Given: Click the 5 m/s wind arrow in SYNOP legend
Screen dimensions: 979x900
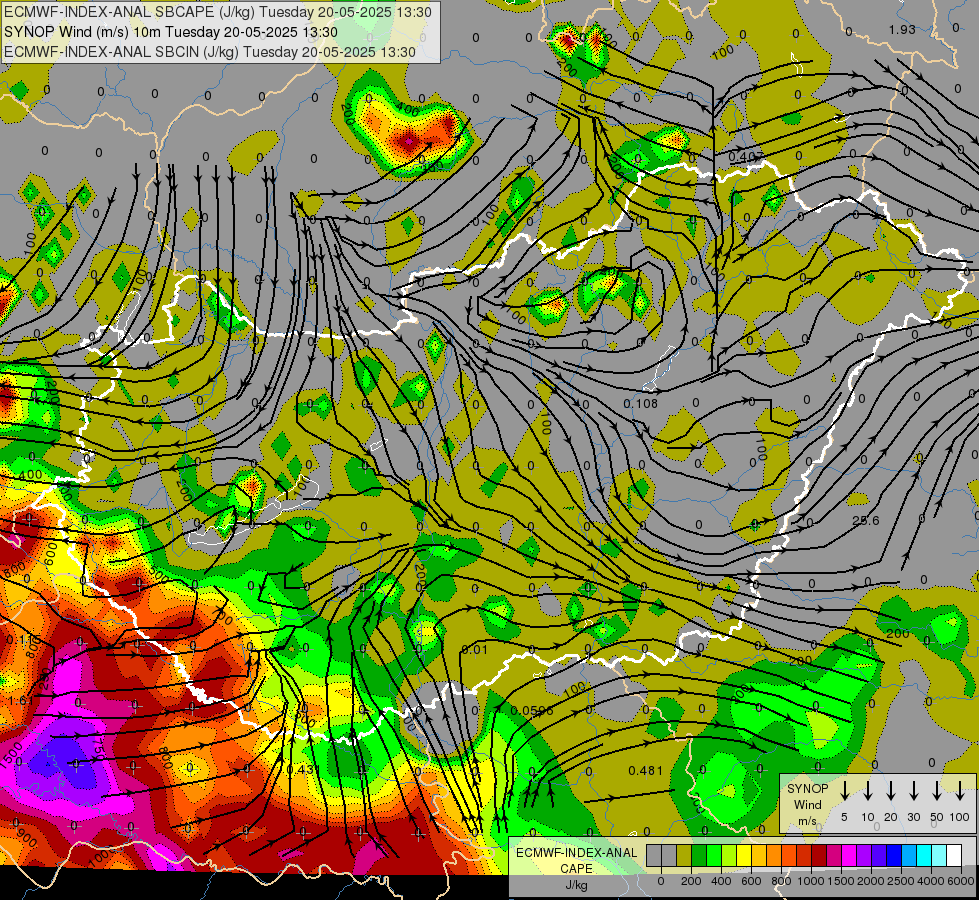Looking at the screenshot, I should tap(844, 790).
